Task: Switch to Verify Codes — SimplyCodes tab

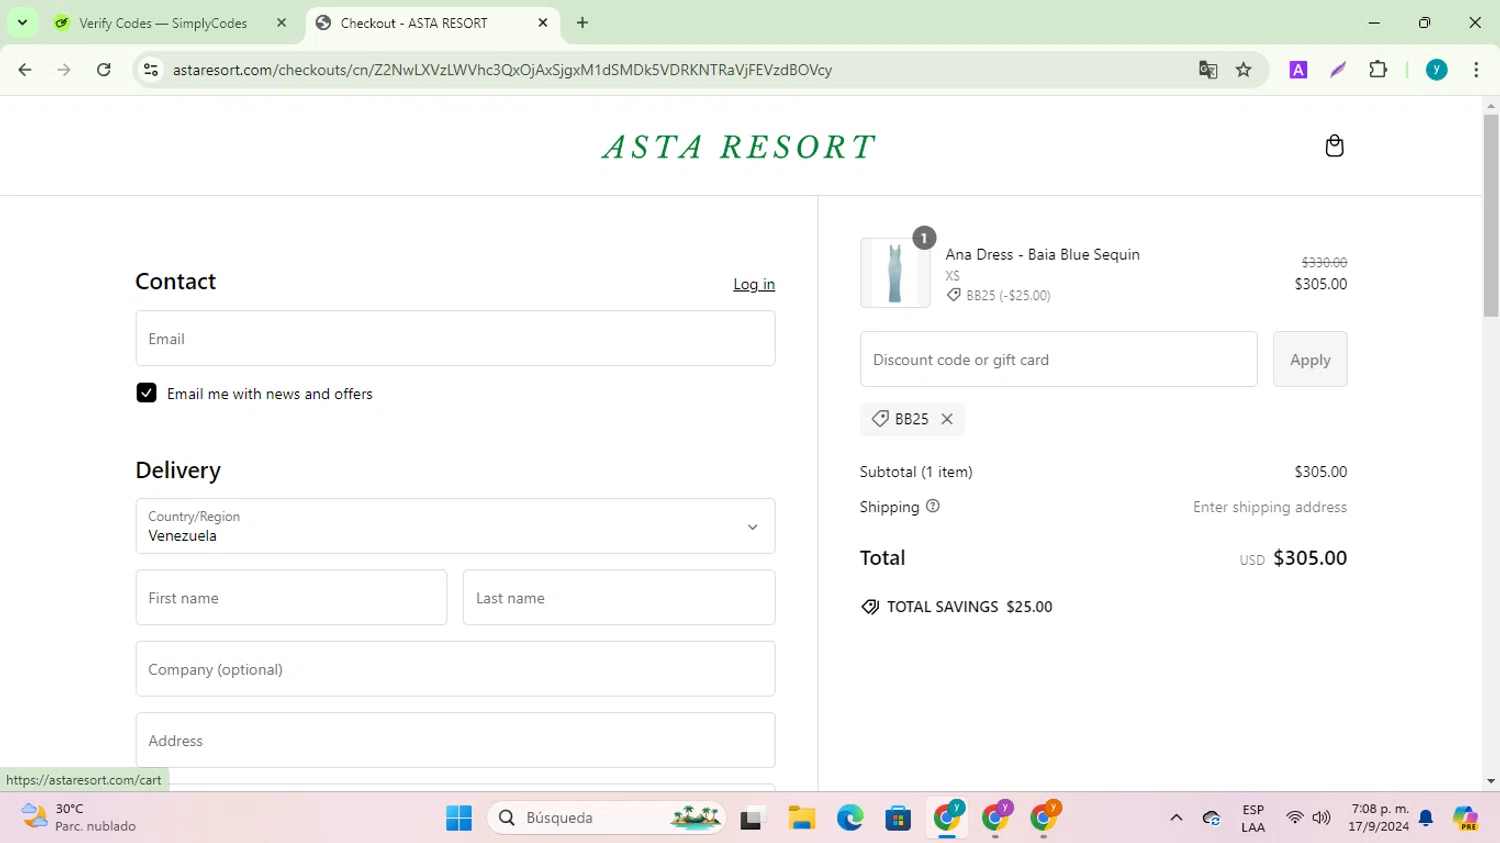Action: pos(164,23)
